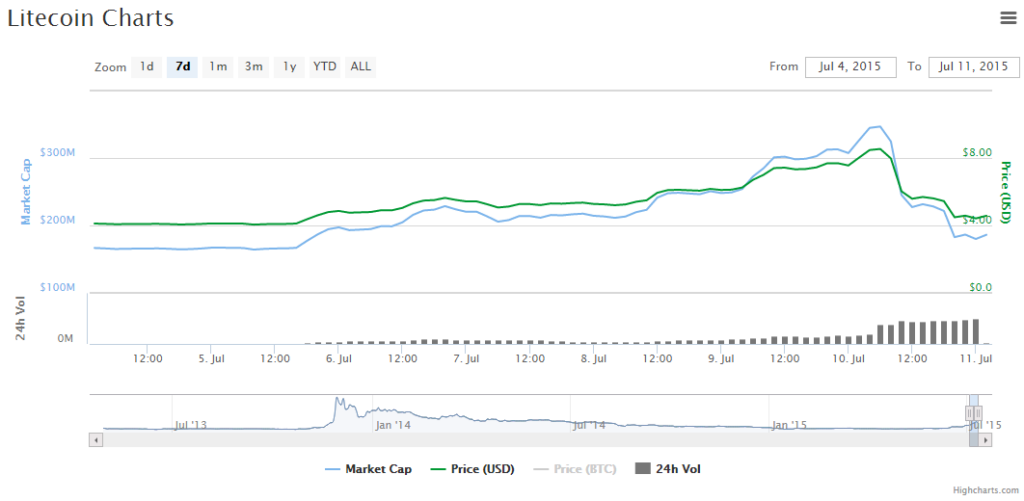Click the Jan '15 navigator label
Viewport: 1024px width, 501px height.
click(x=789, y=425)
